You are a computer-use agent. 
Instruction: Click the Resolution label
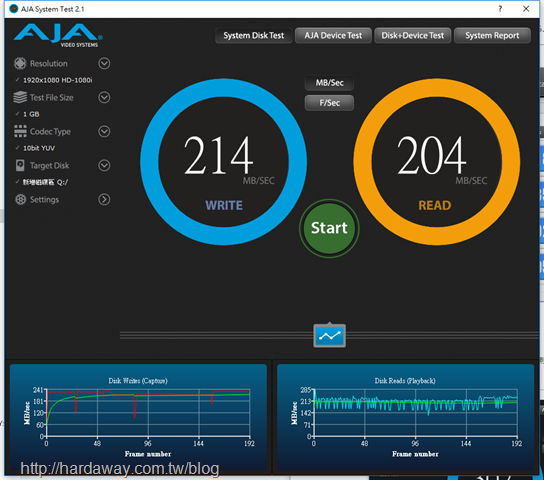coord(49,63)
